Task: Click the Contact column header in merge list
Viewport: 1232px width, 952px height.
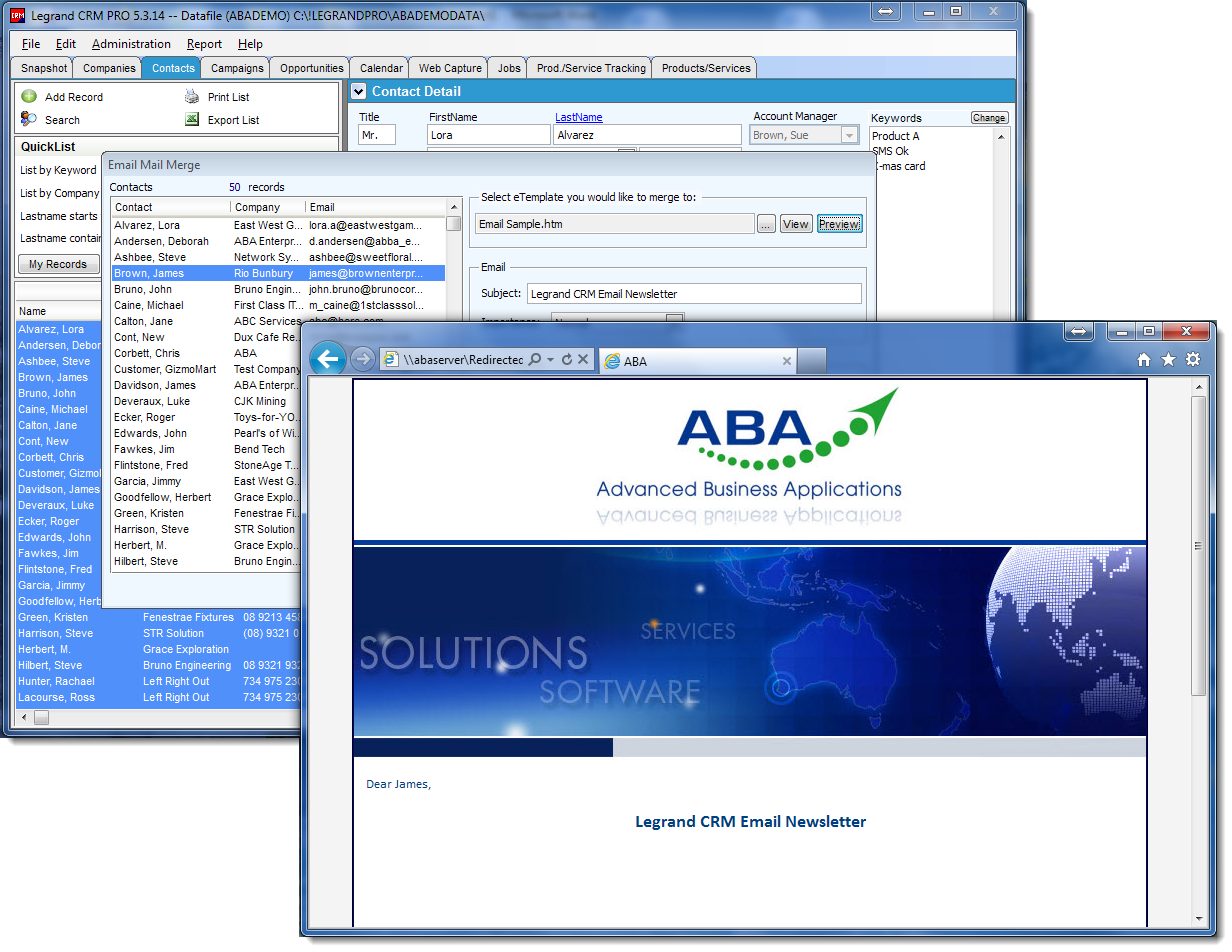Action: [x=170, y=207]
